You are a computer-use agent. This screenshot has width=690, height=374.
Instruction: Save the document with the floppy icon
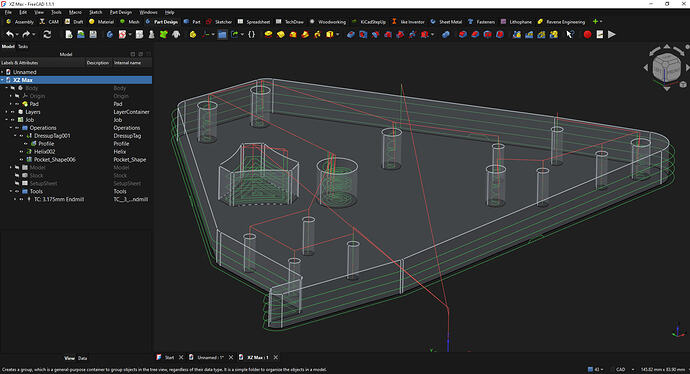point(93,34)
